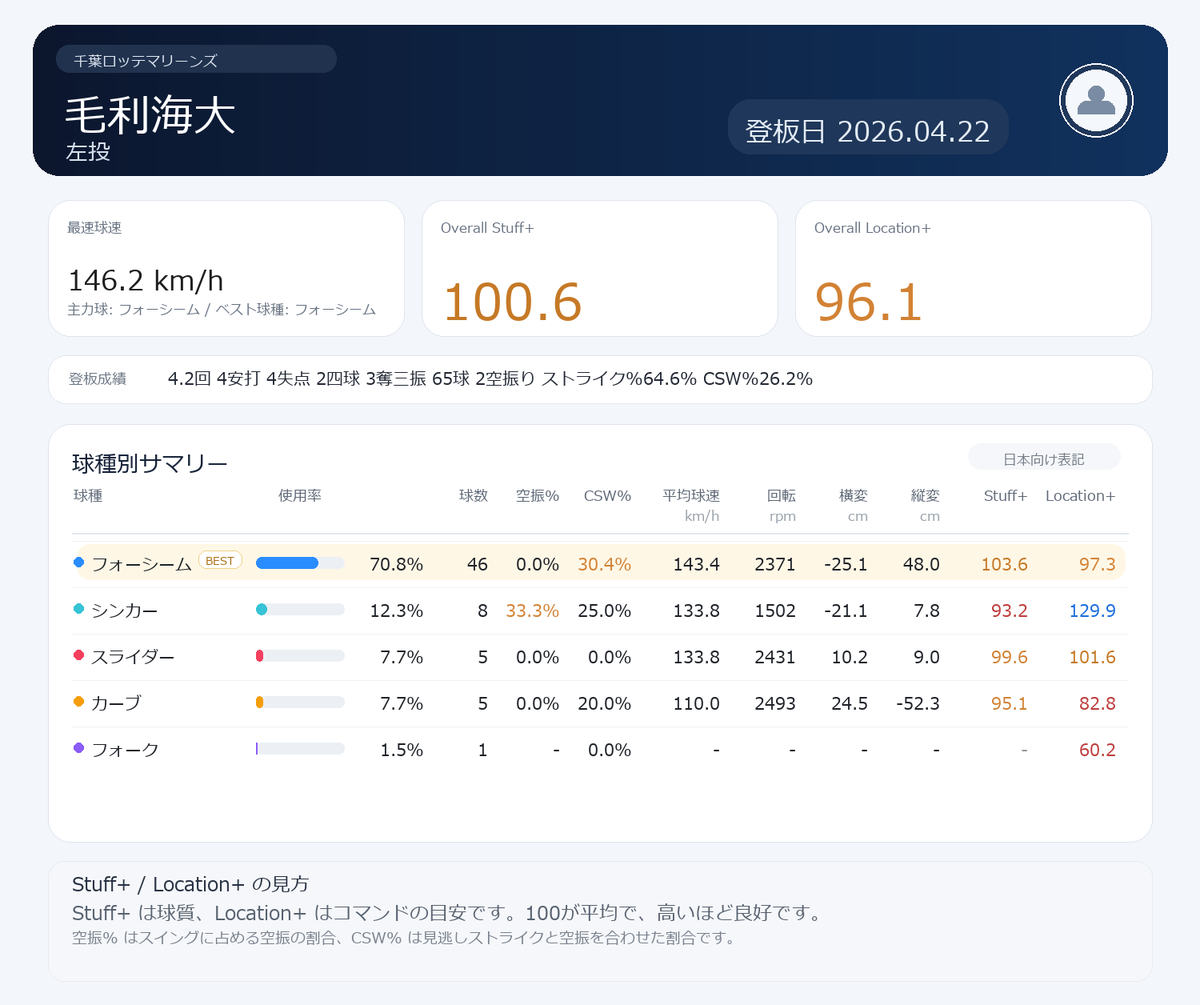
Task: Click the シンカー usage rate bar
Action: pos(300,609)
